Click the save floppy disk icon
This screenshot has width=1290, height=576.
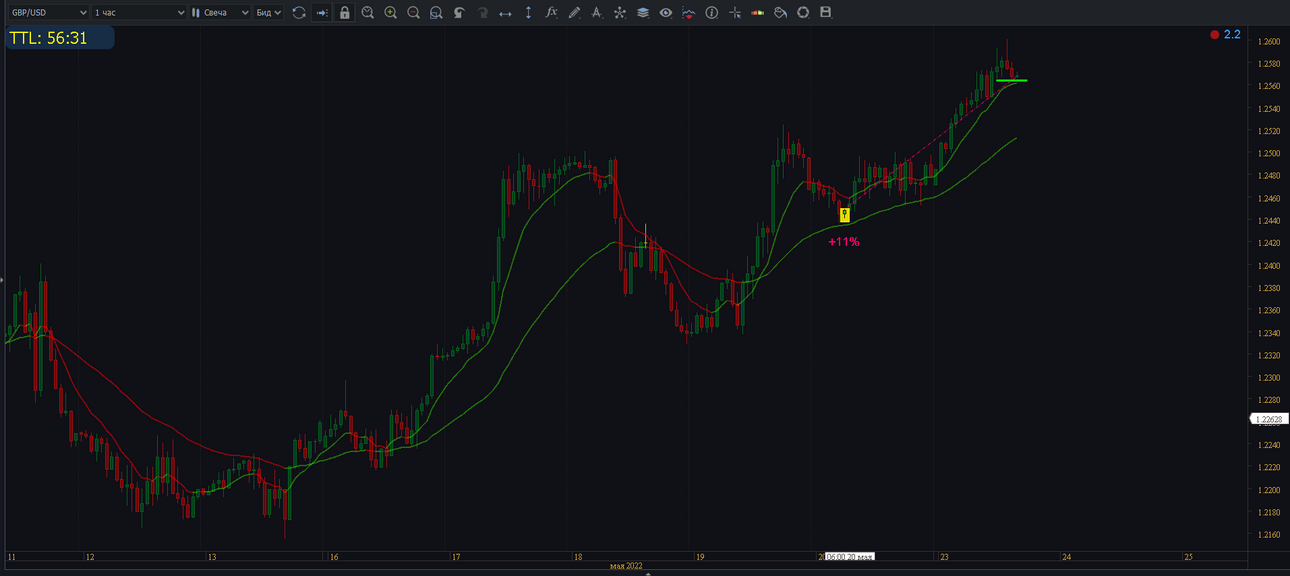pos(825,13)
